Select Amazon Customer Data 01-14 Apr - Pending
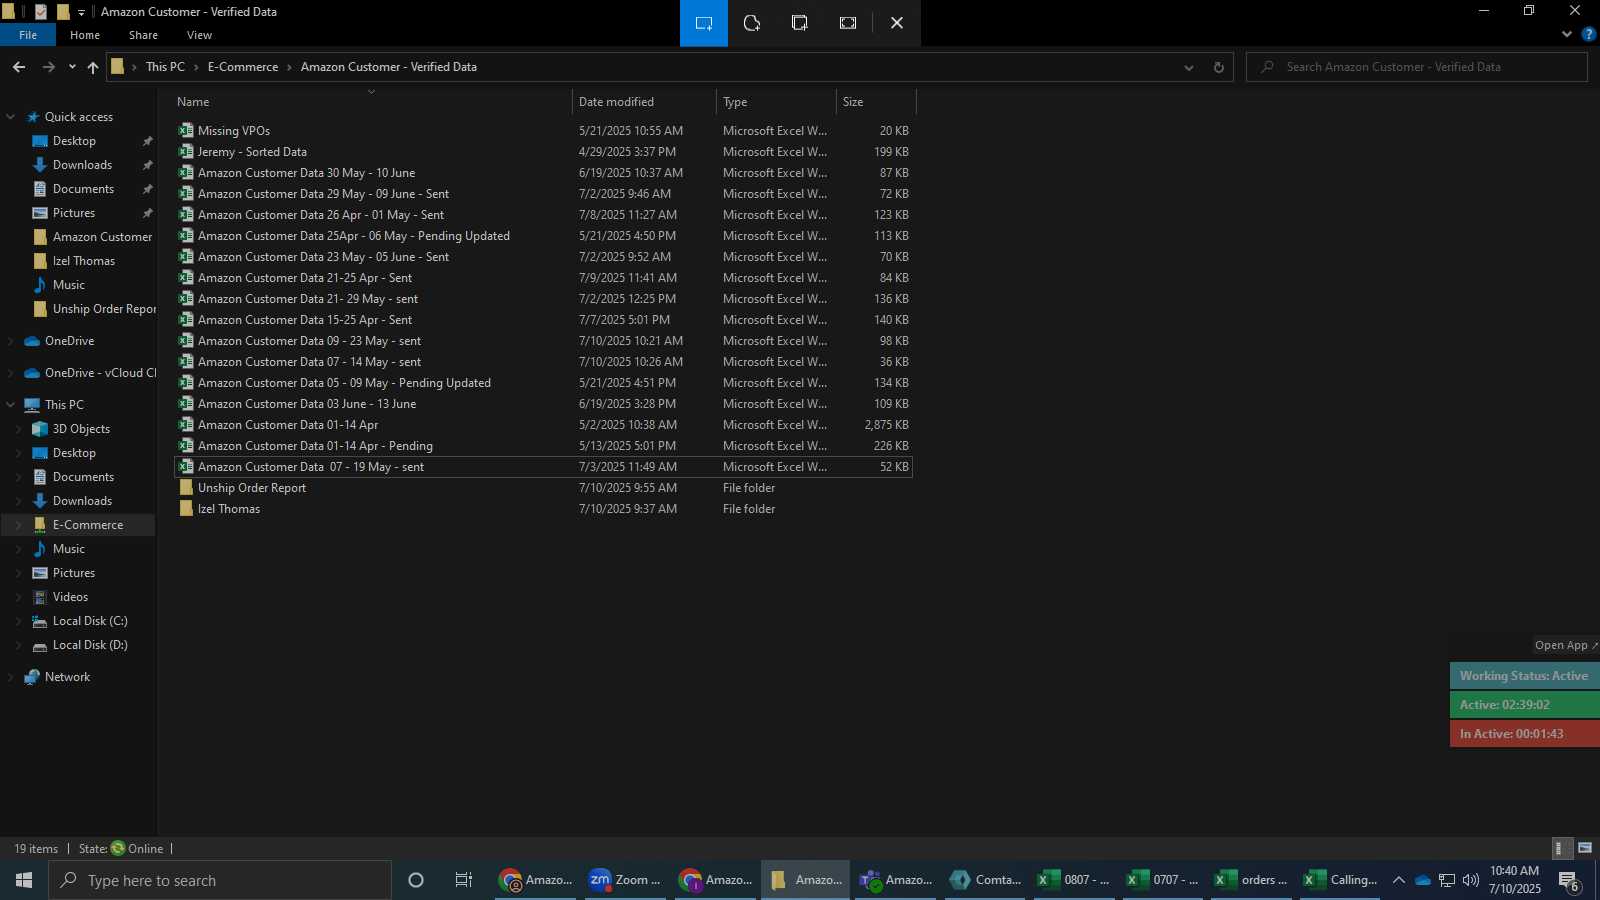 (315, 446)
